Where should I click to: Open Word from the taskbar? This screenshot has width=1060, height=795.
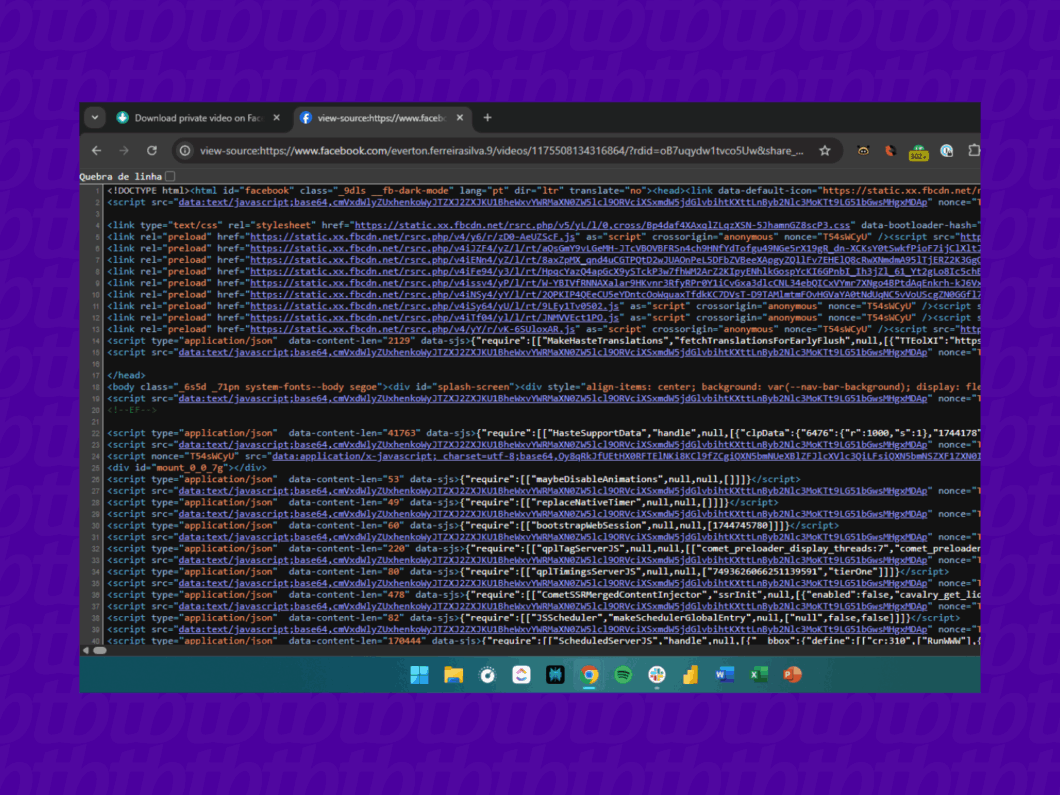pyautogui.click(x=725, y=675)
